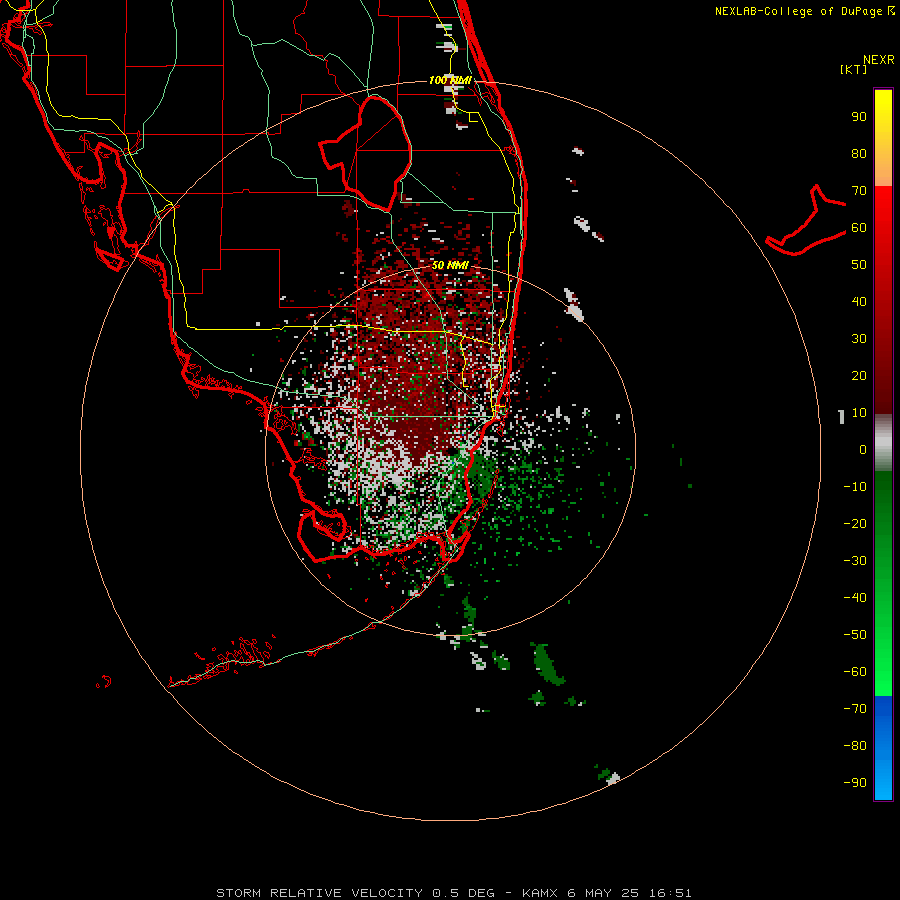
Task: Click the 70 value on velocity scale
Action: click(859, 191)
